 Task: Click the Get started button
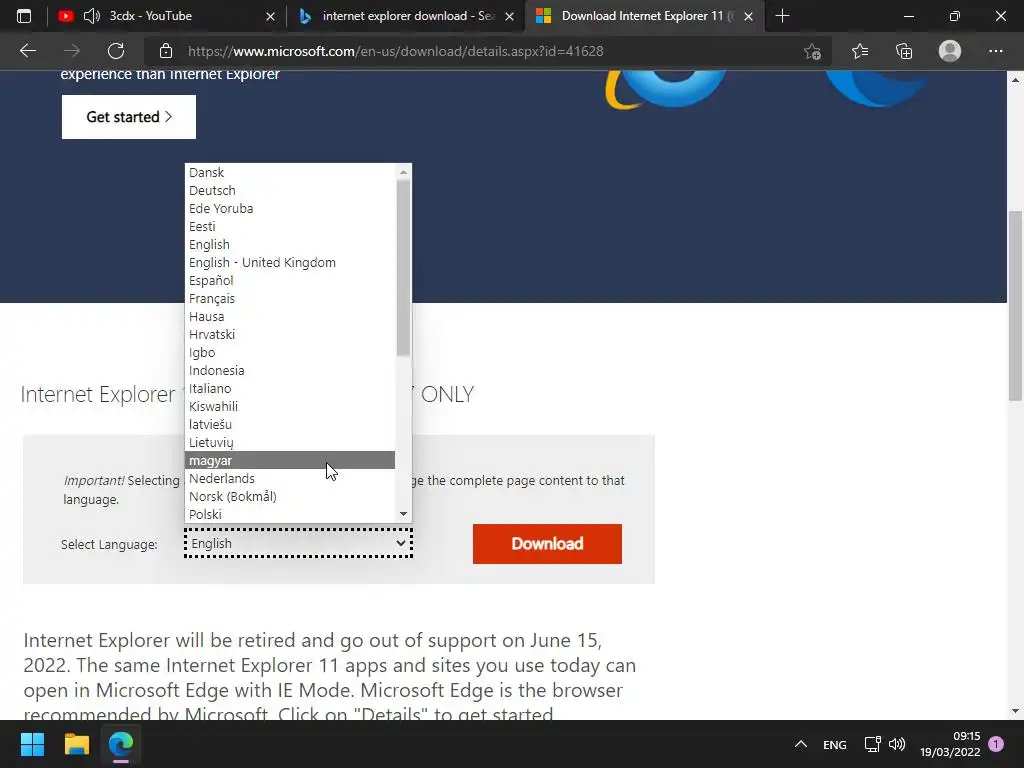pos(129,117)
